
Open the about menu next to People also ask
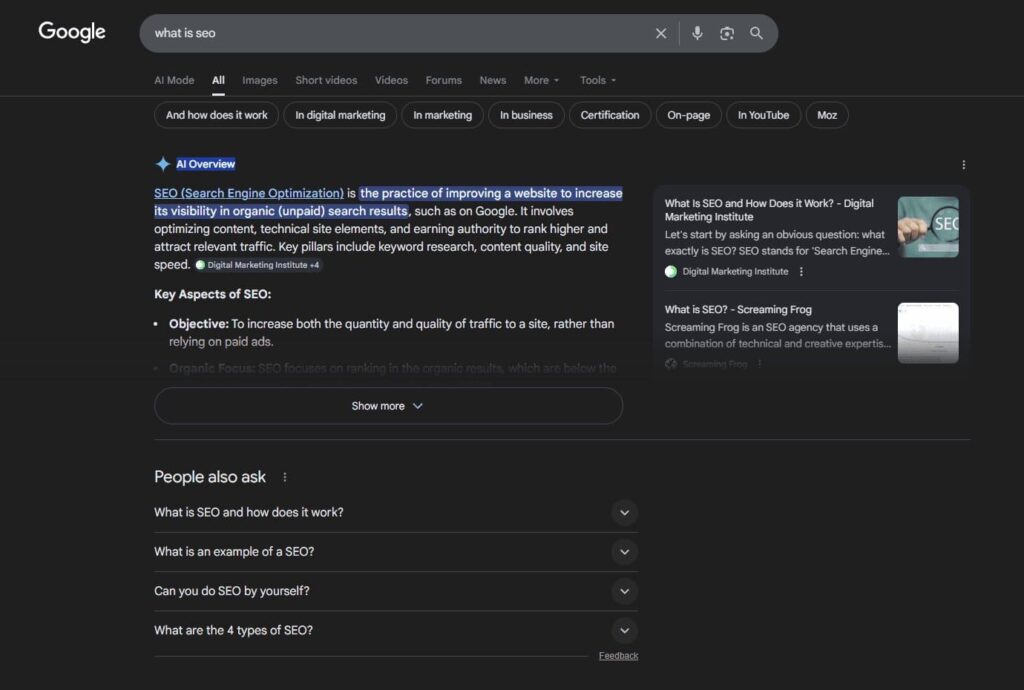coord(285,477)
